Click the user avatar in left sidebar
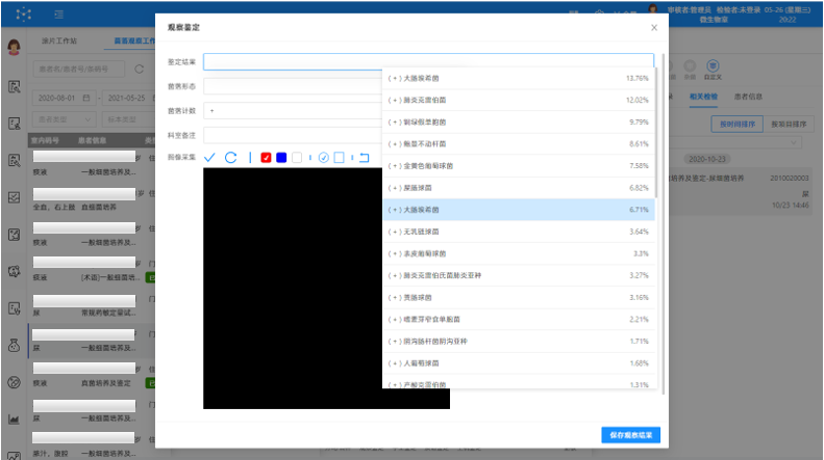Image resolution: width=824 pixels, height=460 pixels. click(x=15, y=47)
